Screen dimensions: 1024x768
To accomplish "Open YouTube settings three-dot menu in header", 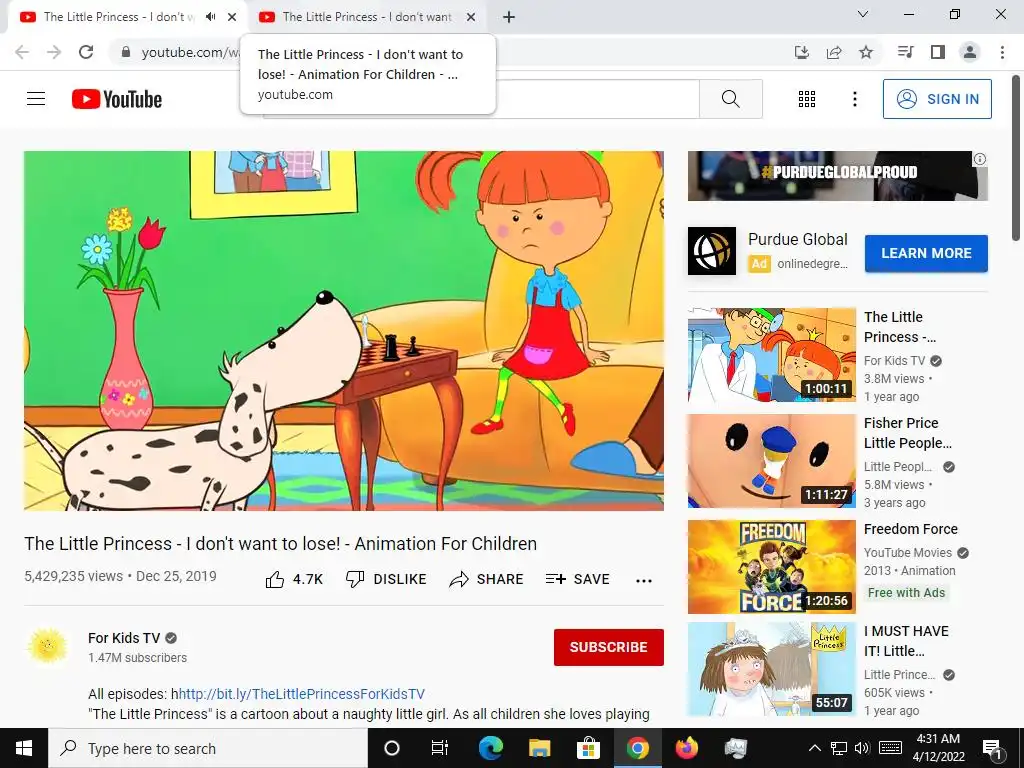I will click(854, 99).
